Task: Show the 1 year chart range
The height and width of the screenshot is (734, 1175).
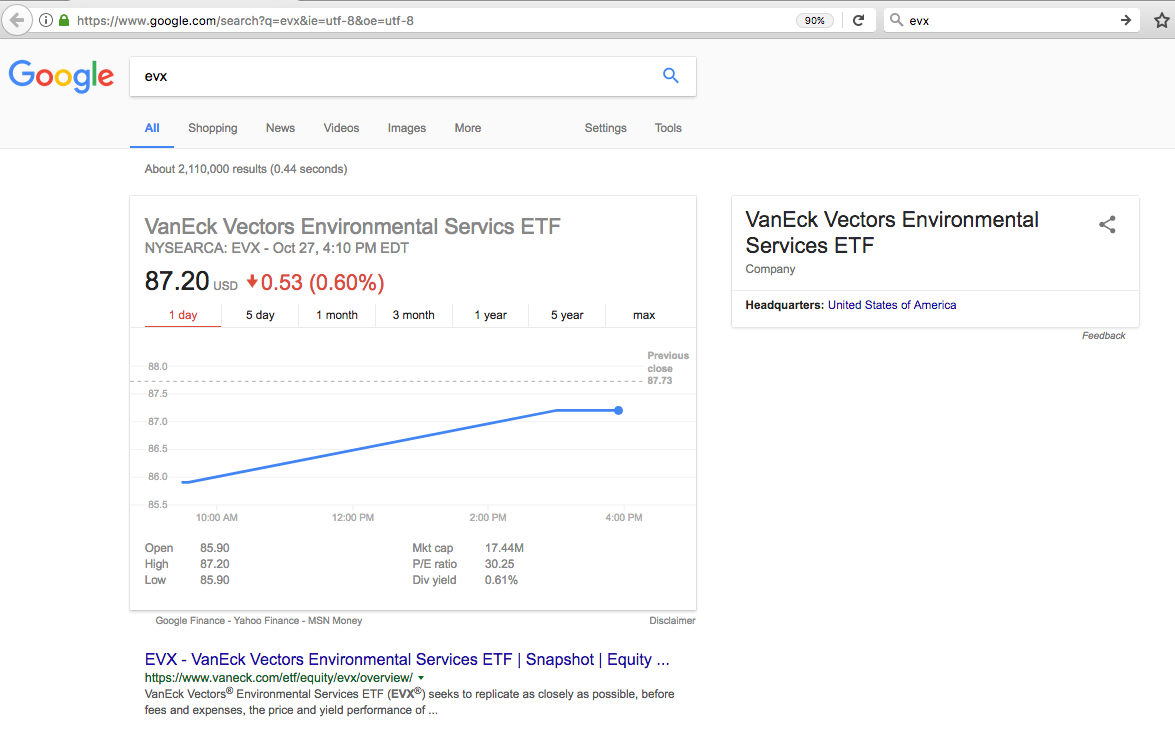Action: coord(490,315)
